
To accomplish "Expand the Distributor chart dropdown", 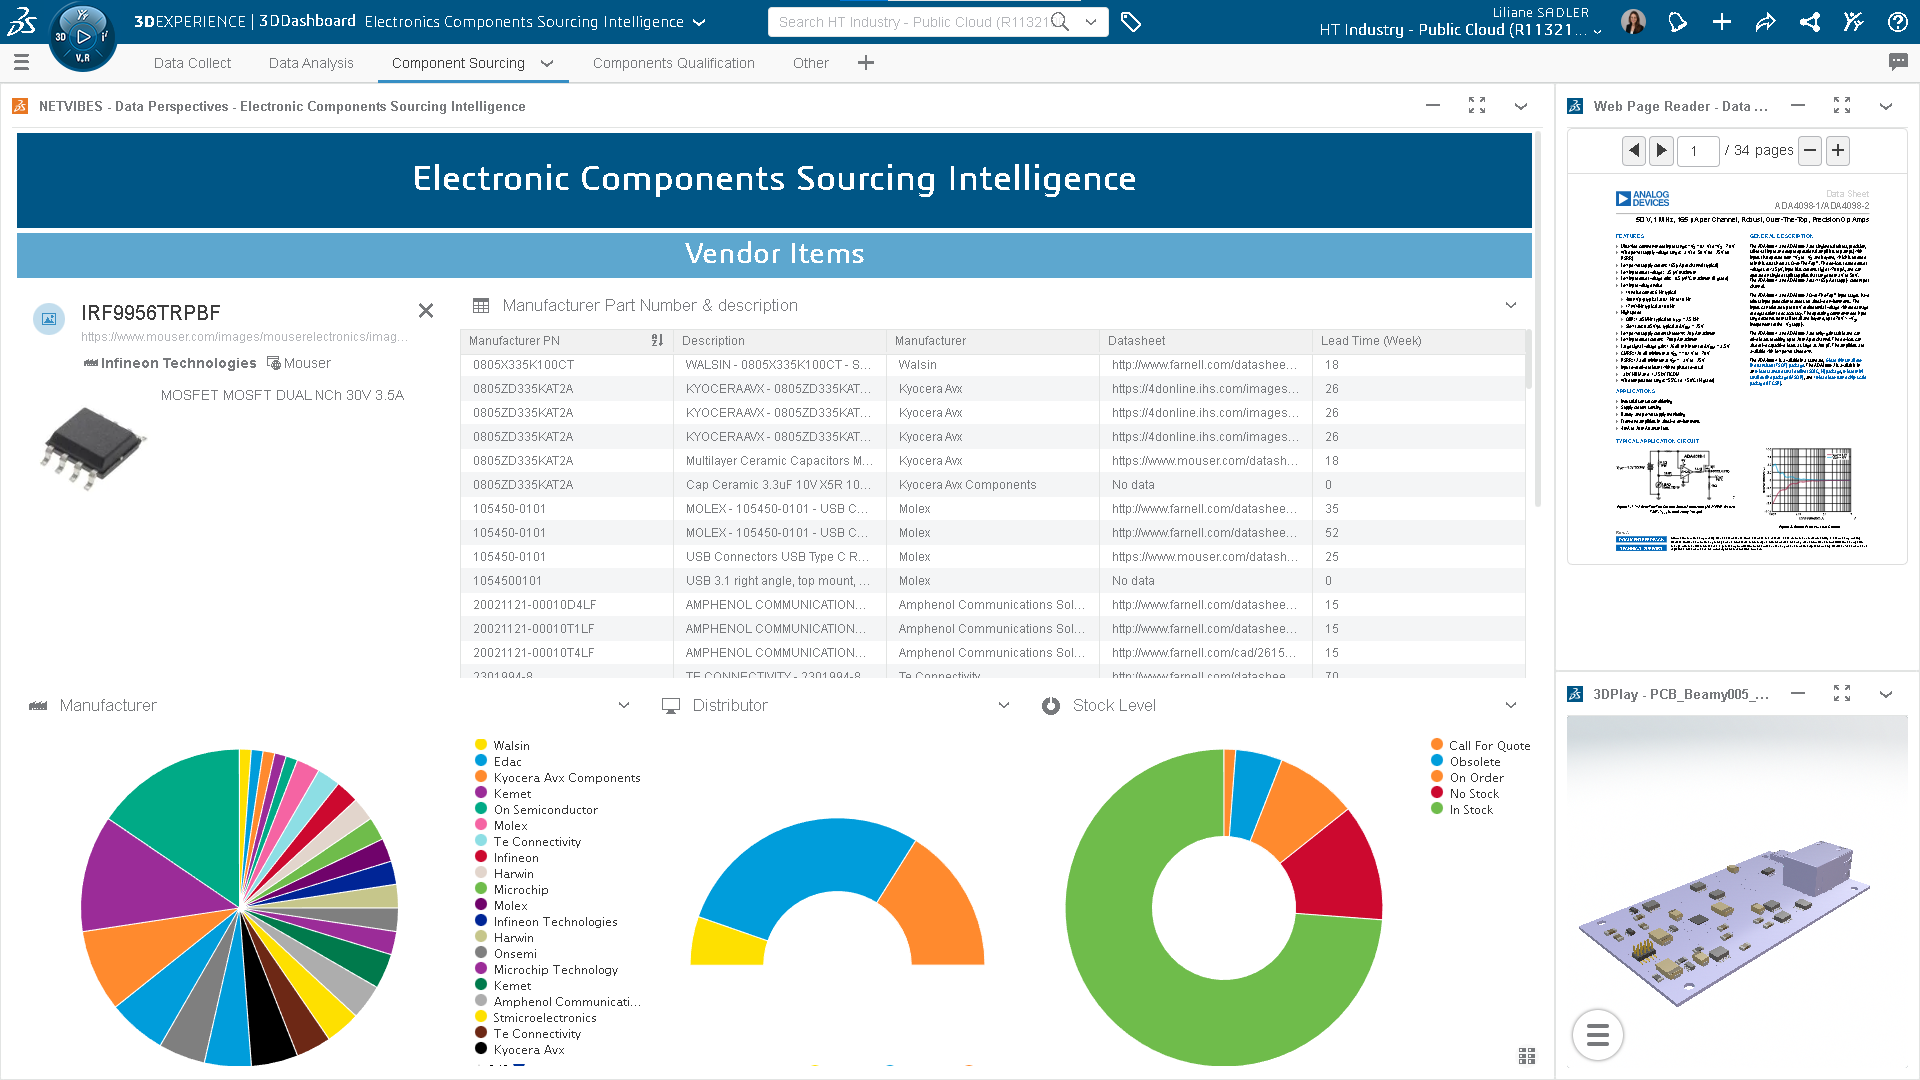I will [x=1004, y=705].
